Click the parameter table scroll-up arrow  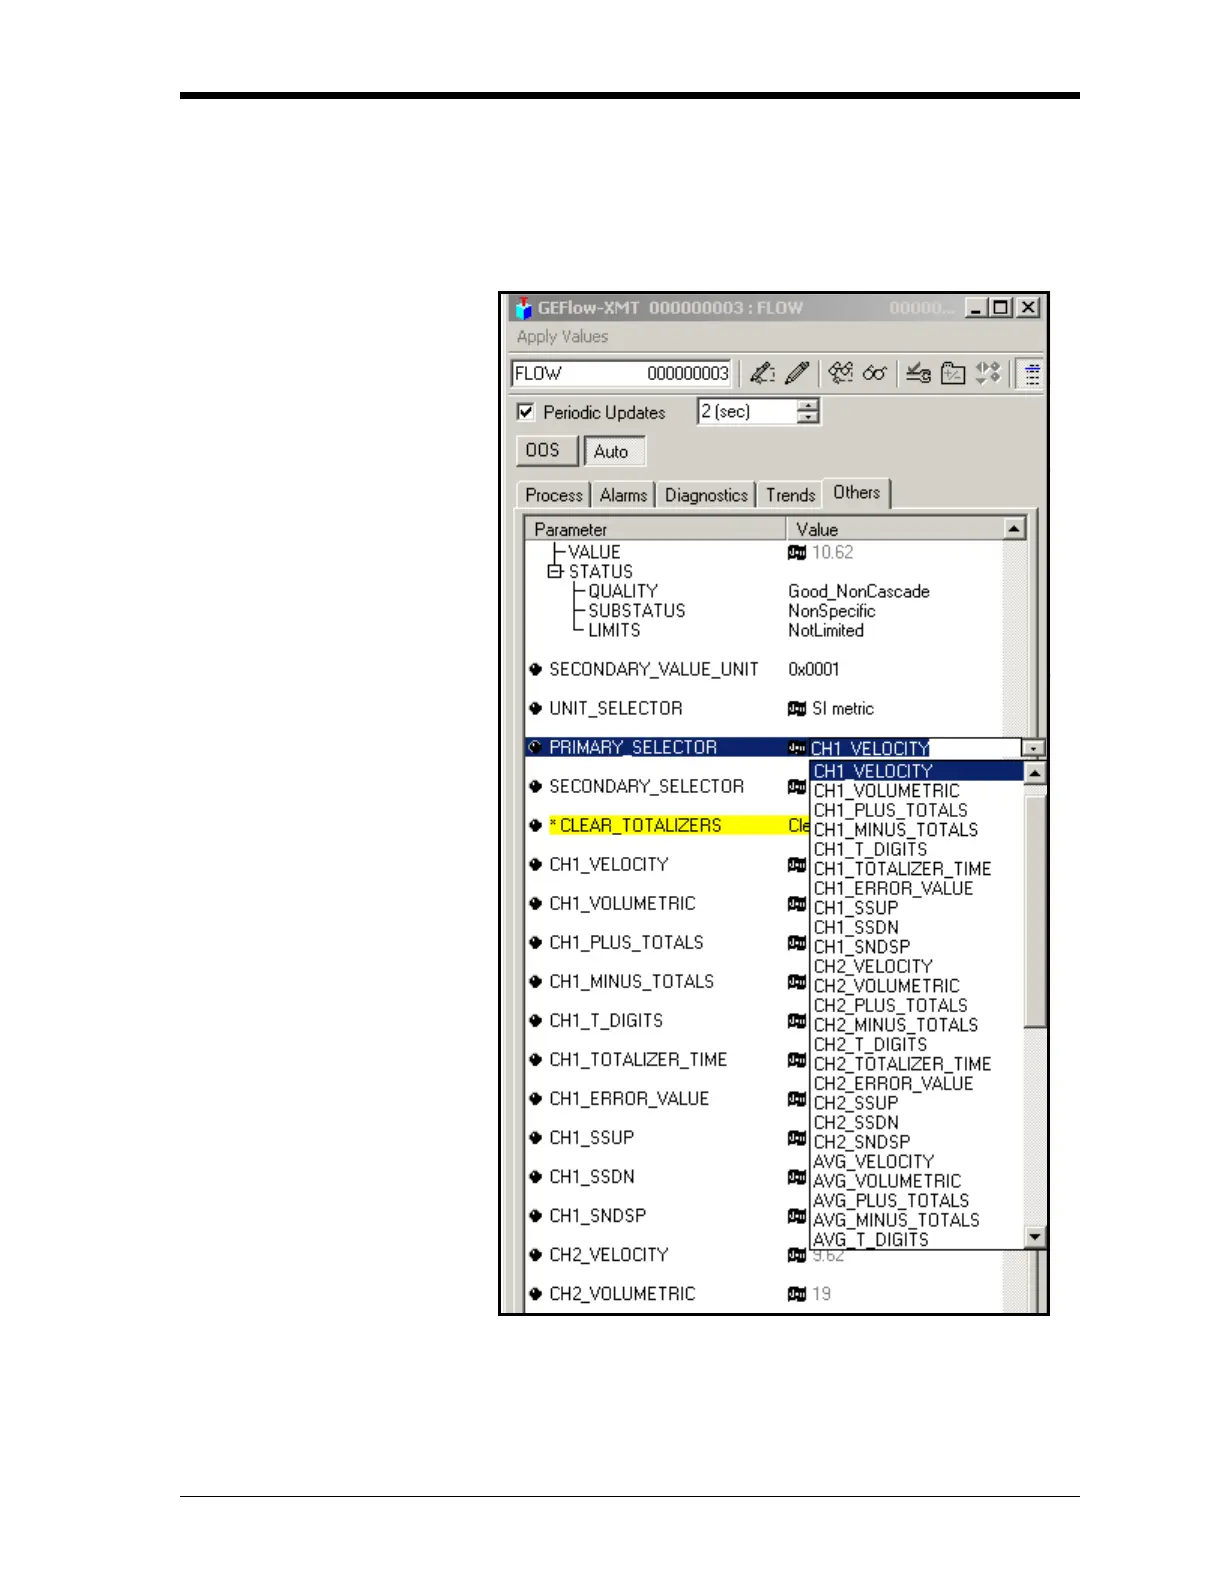pos(1014,529)
